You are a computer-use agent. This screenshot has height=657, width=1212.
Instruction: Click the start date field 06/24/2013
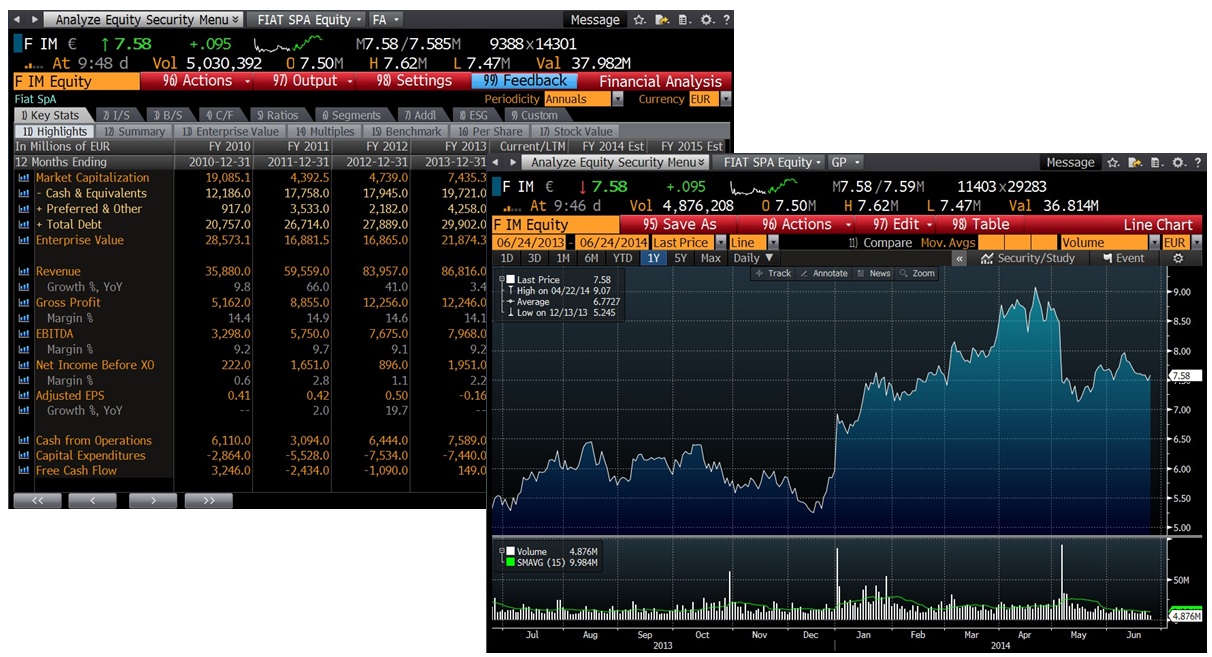coord(529,243)
